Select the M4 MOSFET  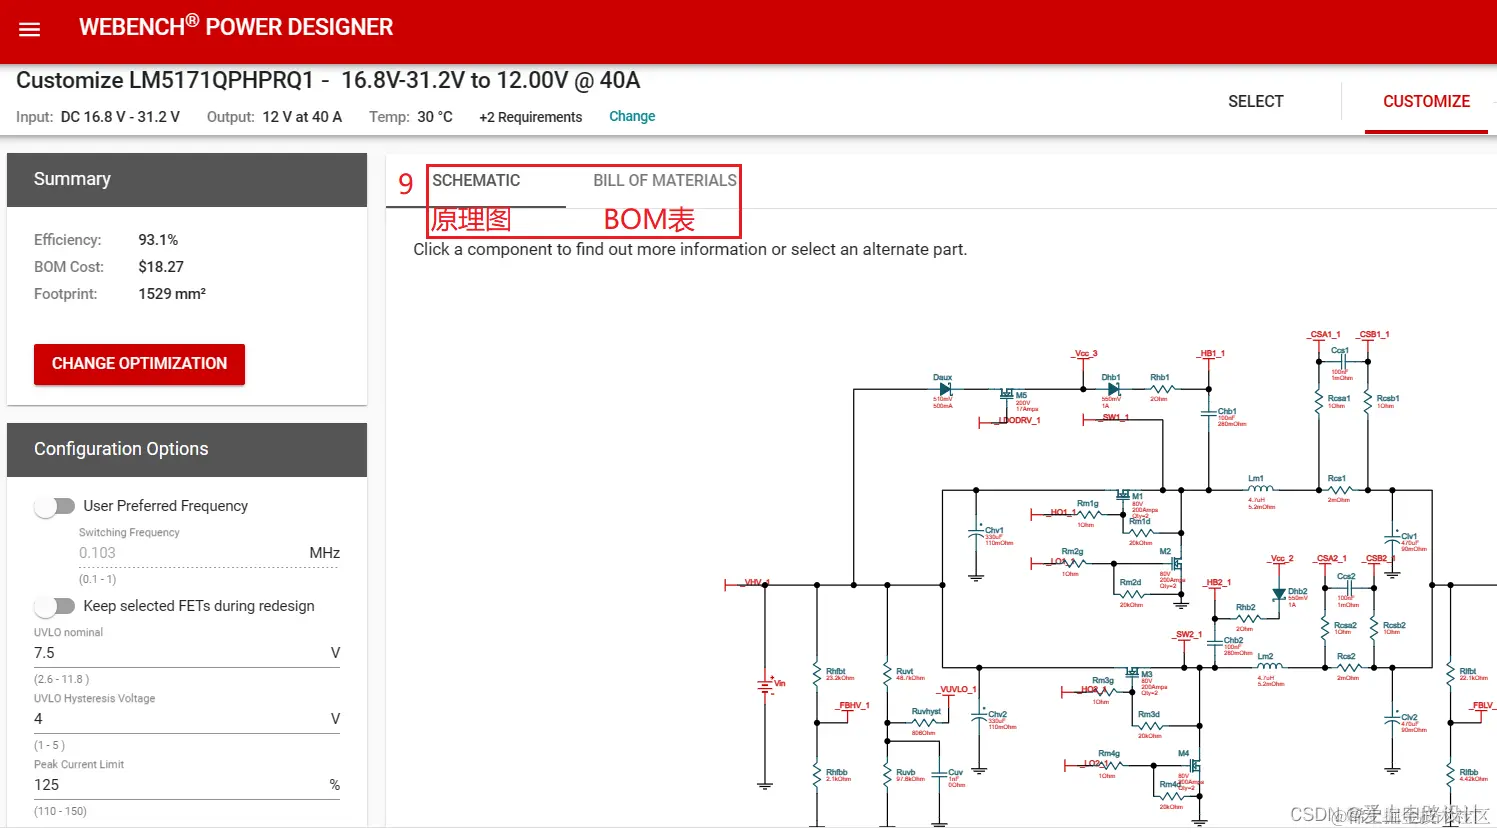click(1194, 767)
